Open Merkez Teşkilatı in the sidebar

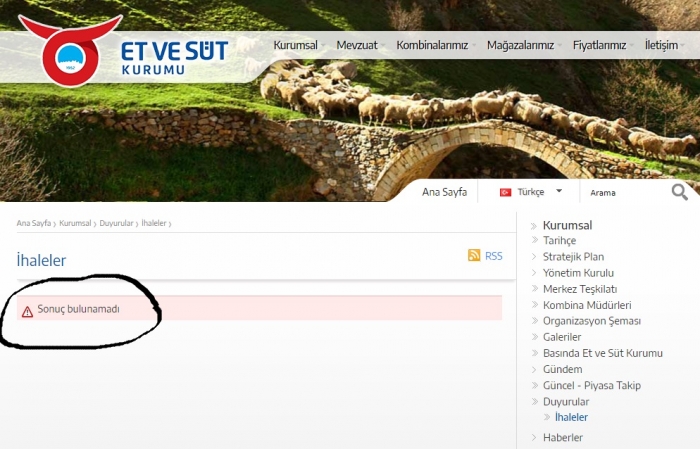pyautogui.click(x=580, y=289)
